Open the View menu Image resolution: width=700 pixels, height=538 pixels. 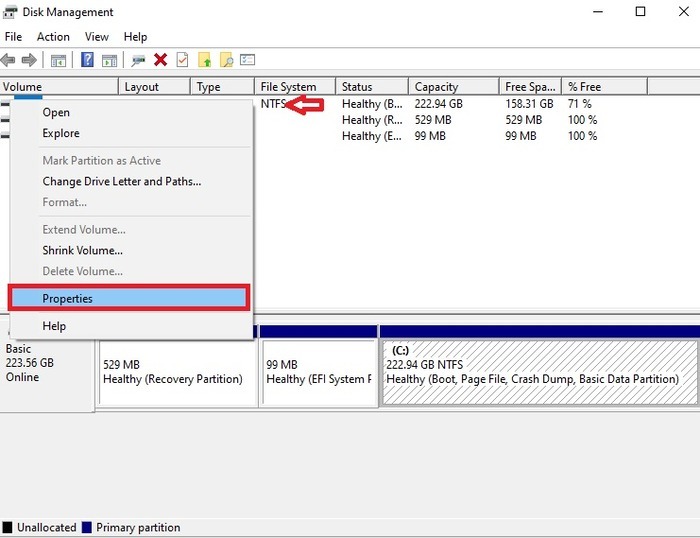pyautogui.click(x=97, y=37)
